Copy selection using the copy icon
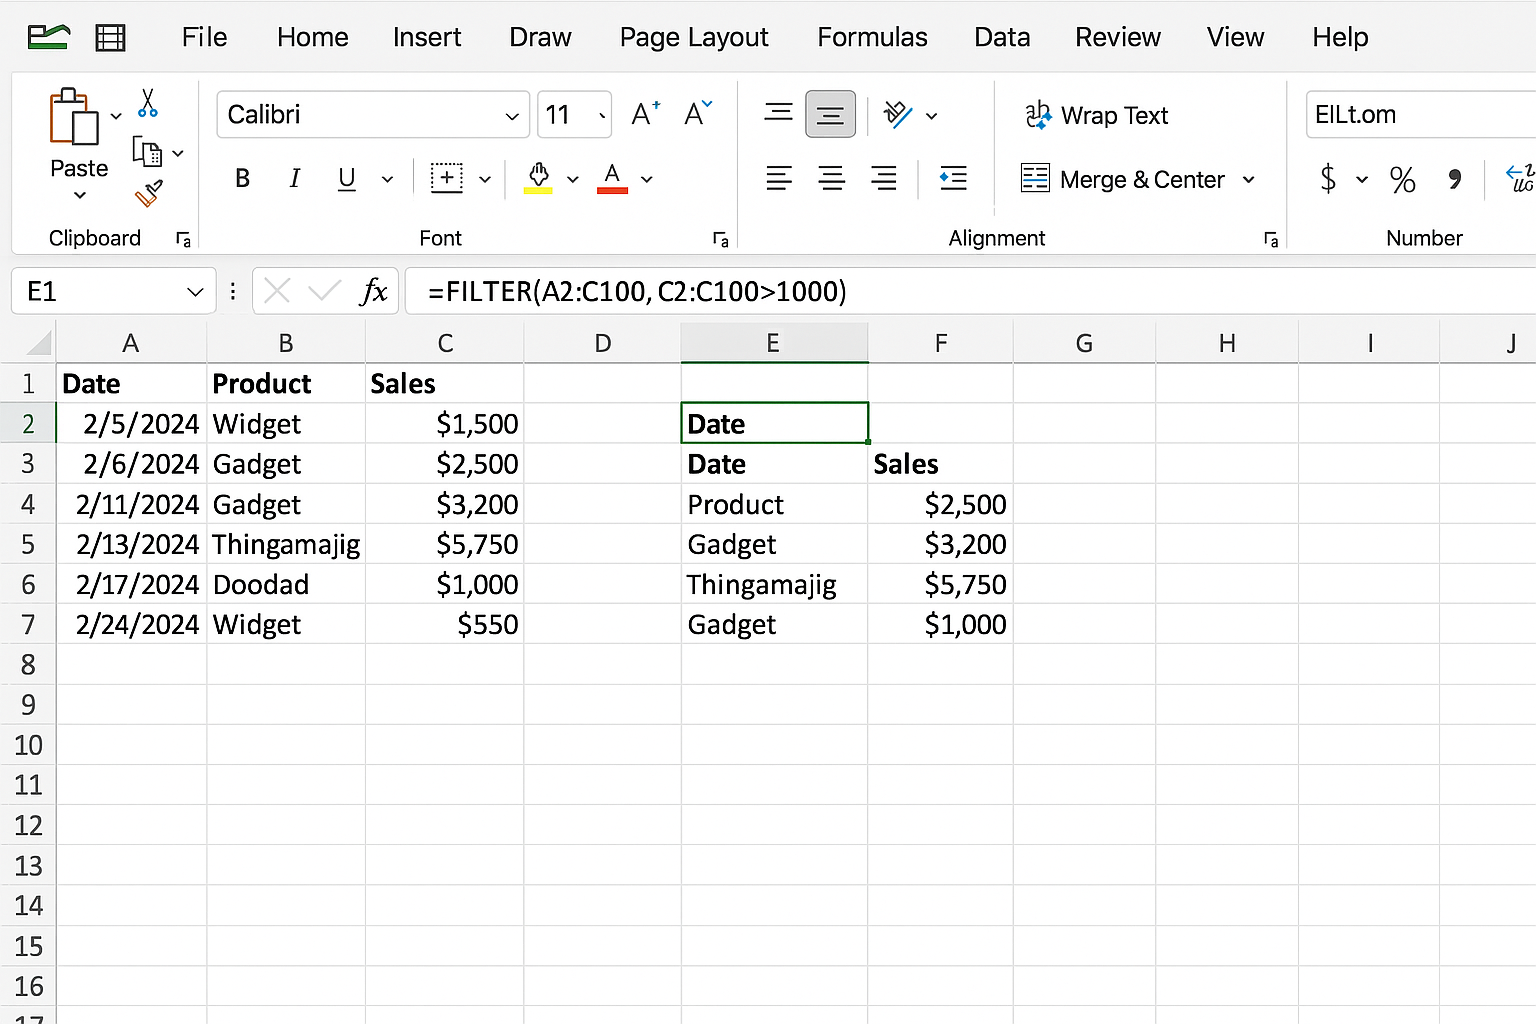 click(x=147, y=152)
